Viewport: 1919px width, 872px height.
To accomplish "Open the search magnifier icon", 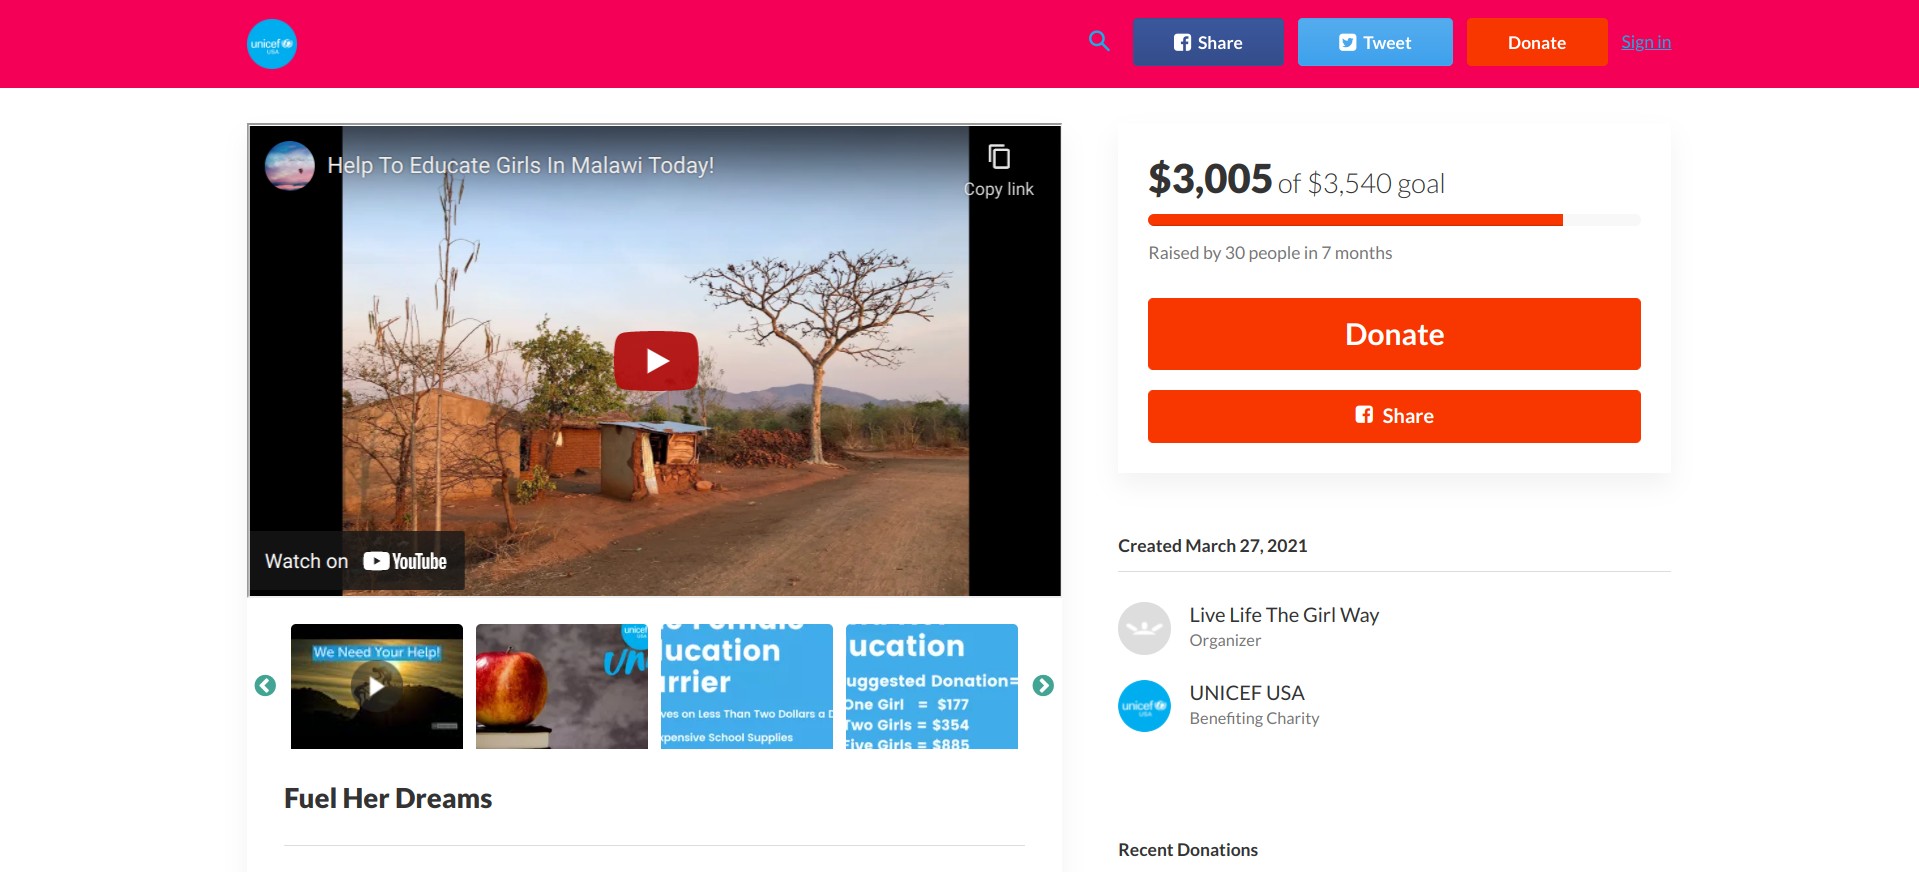I will tap(1099, 41).
